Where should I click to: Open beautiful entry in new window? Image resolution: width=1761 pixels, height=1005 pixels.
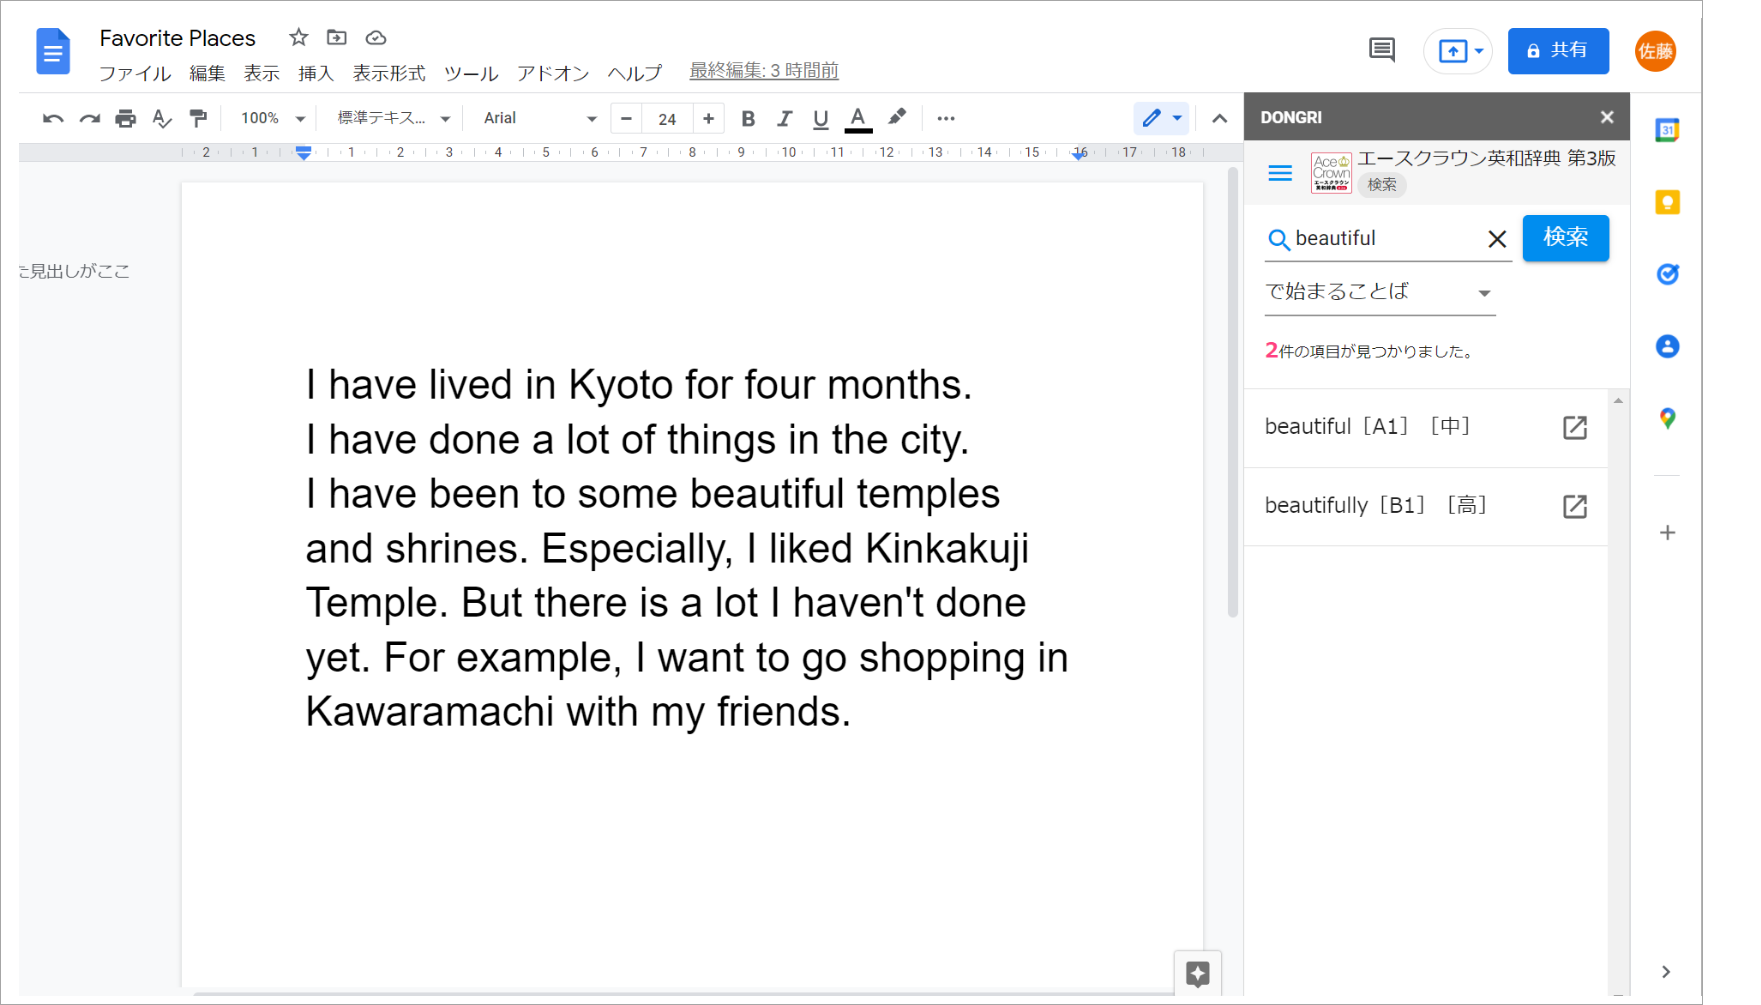[1575, 428]
